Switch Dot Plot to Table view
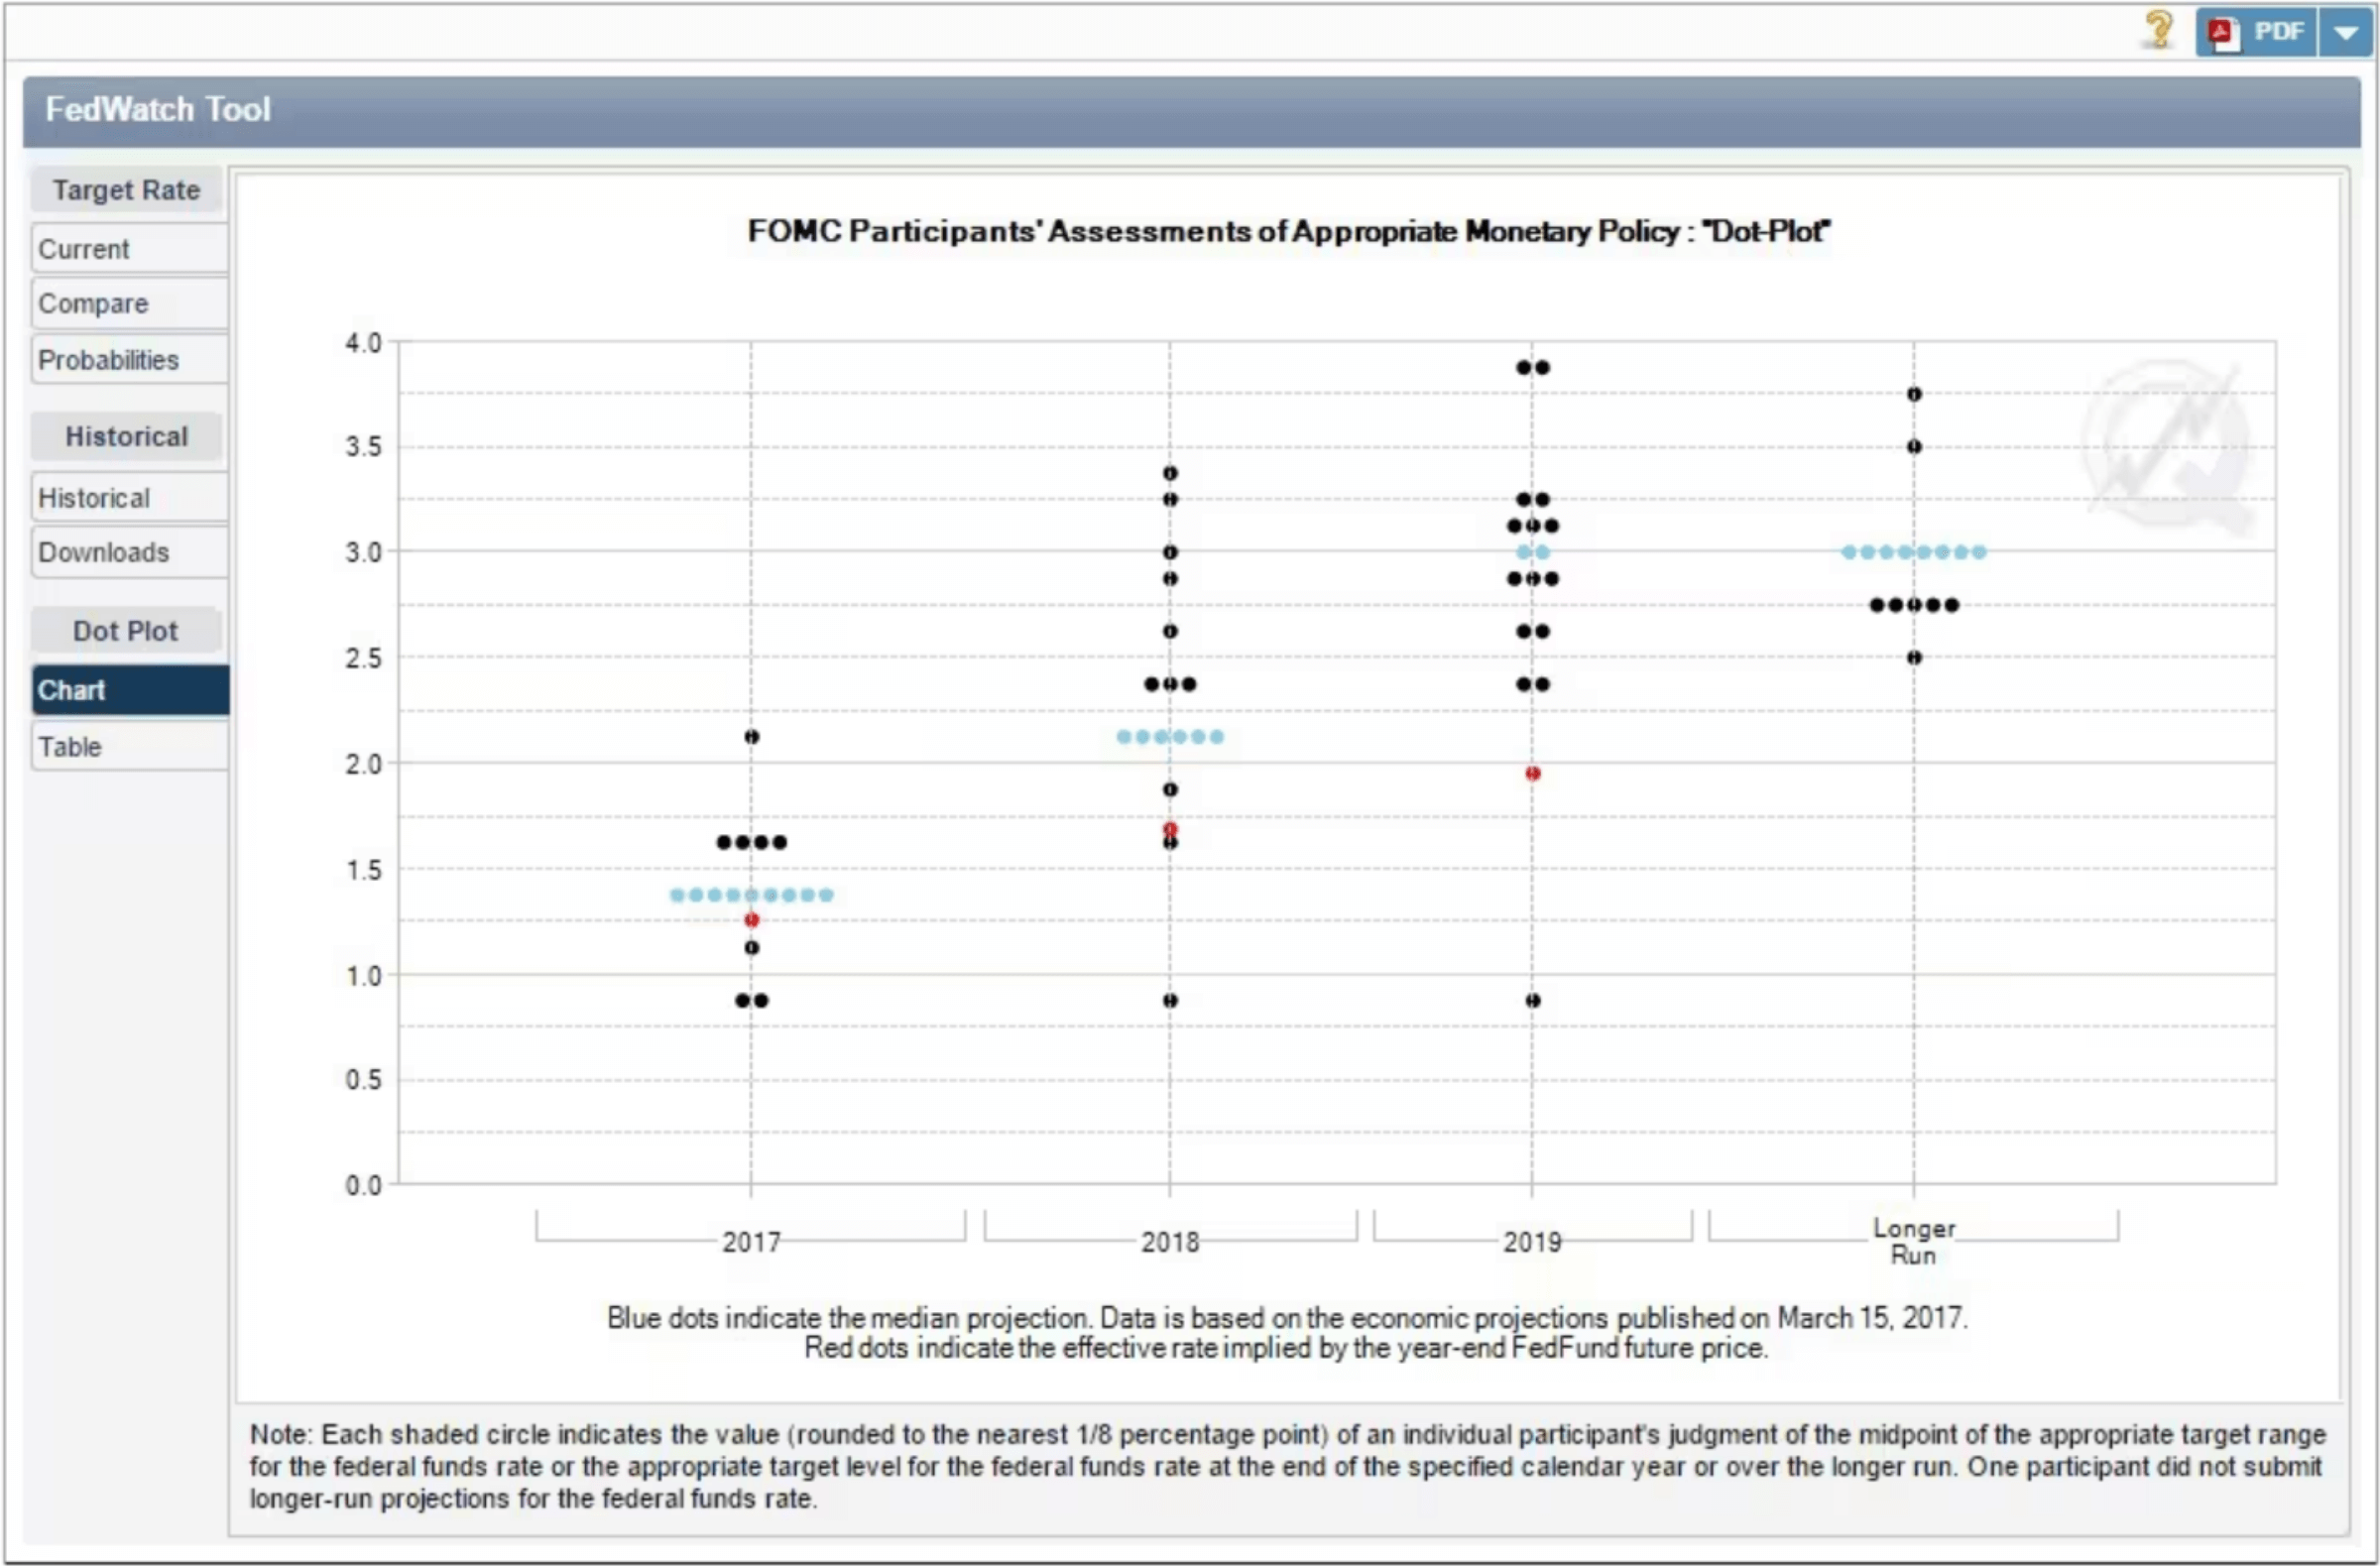2380x1567 pixels. tap(128, 747)
